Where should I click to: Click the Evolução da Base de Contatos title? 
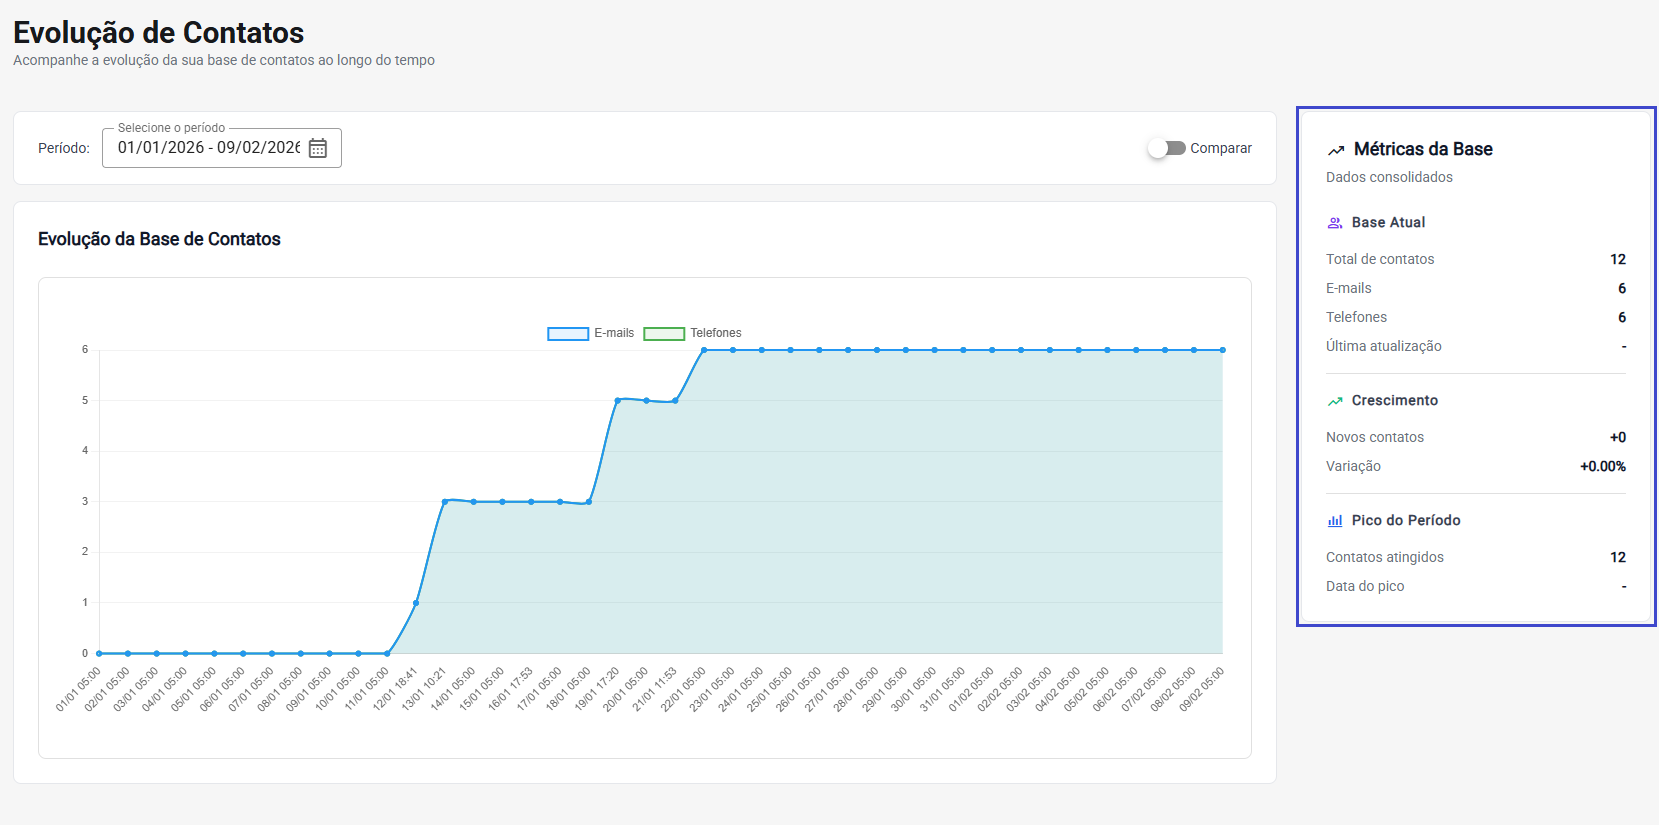(x=159, y=239)
